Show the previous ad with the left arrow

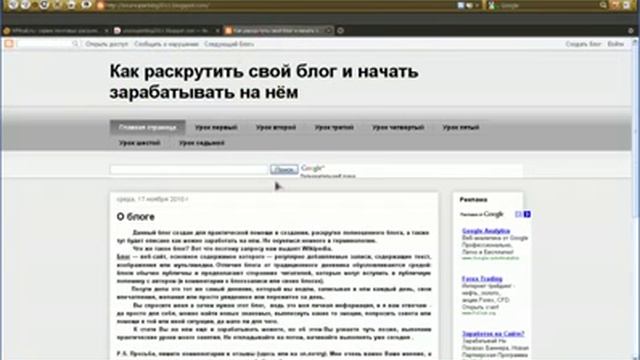[518, 214]
